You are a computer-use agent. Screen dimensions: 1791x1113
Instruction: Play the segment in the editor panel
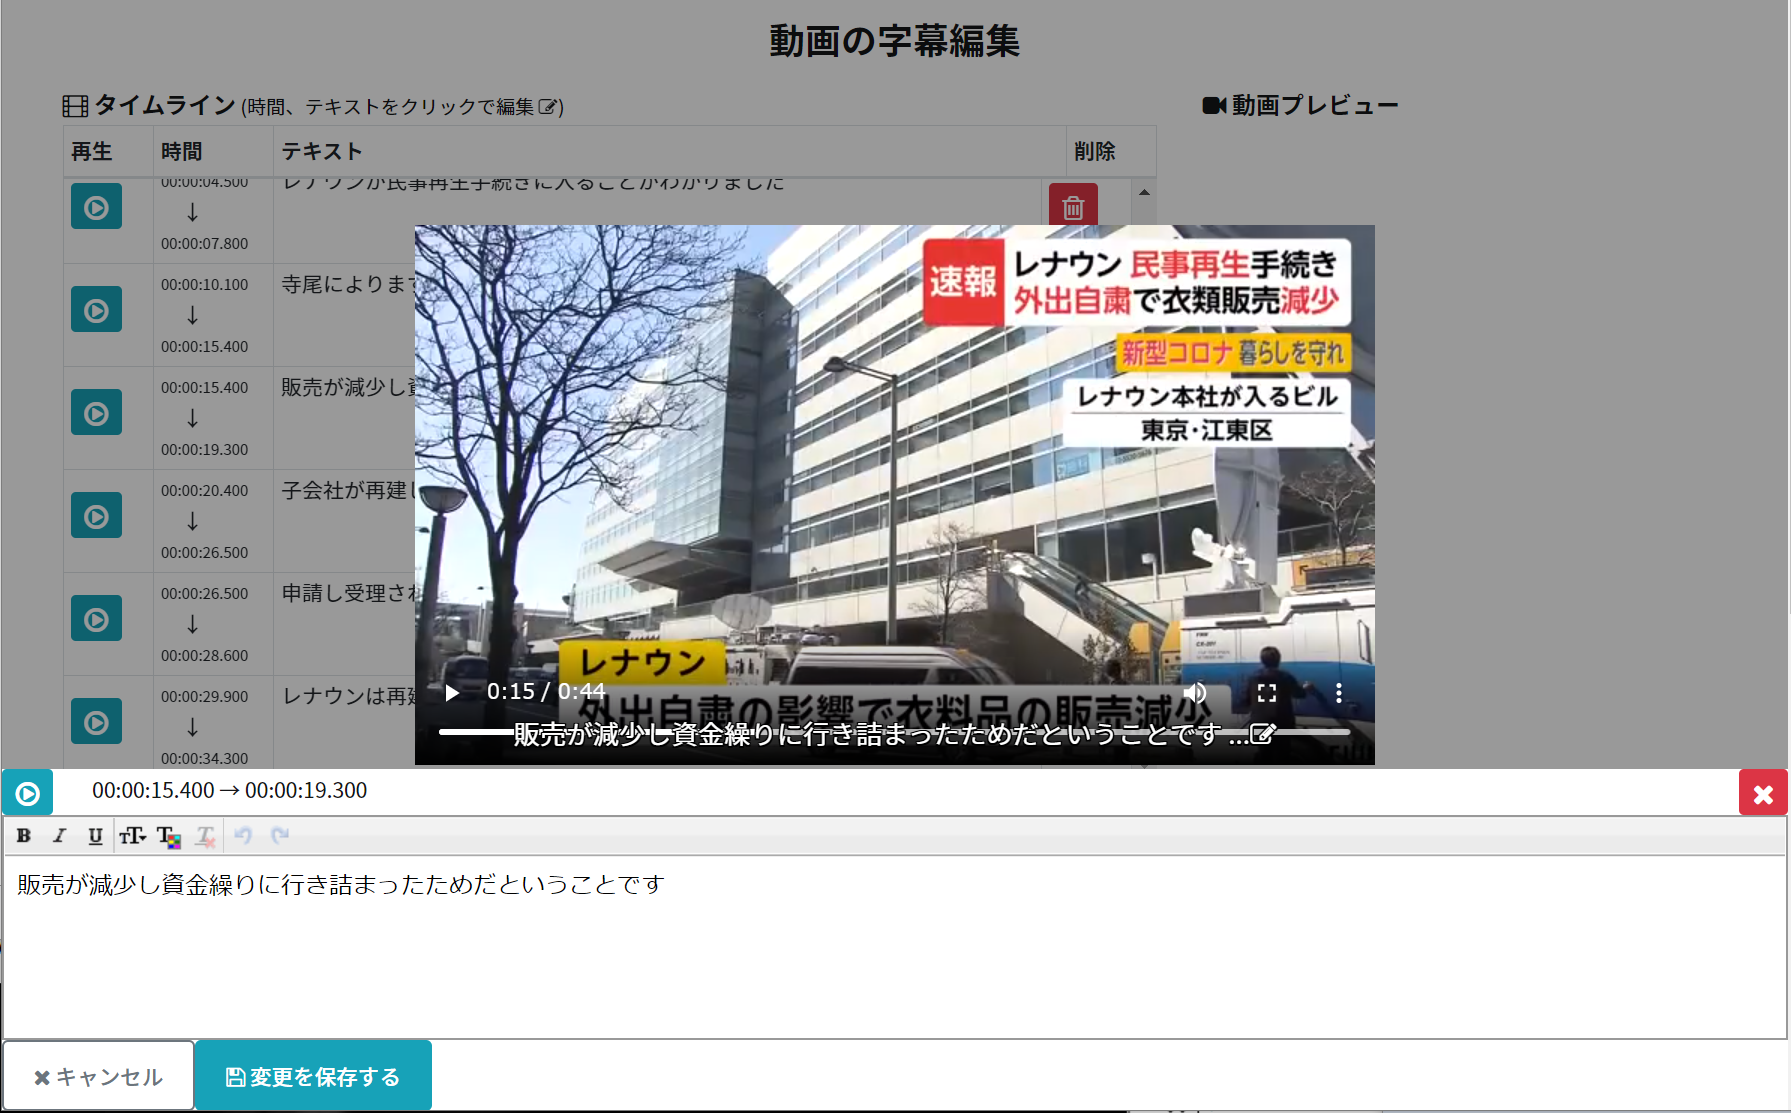pos(28,793)
